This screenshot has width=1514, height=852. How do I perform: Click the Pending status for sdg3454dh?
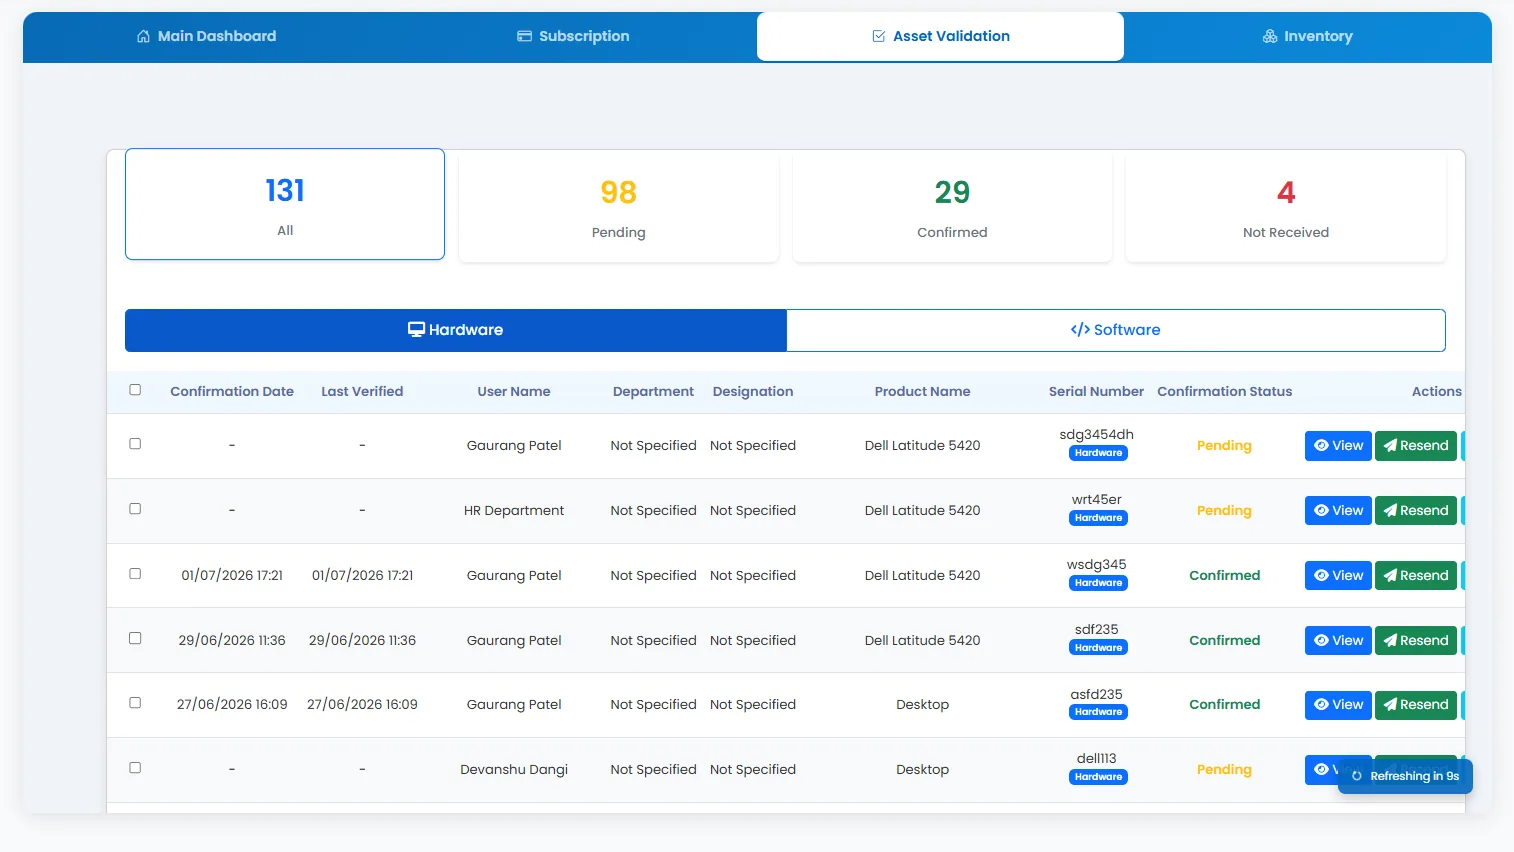pos(1224,446)
